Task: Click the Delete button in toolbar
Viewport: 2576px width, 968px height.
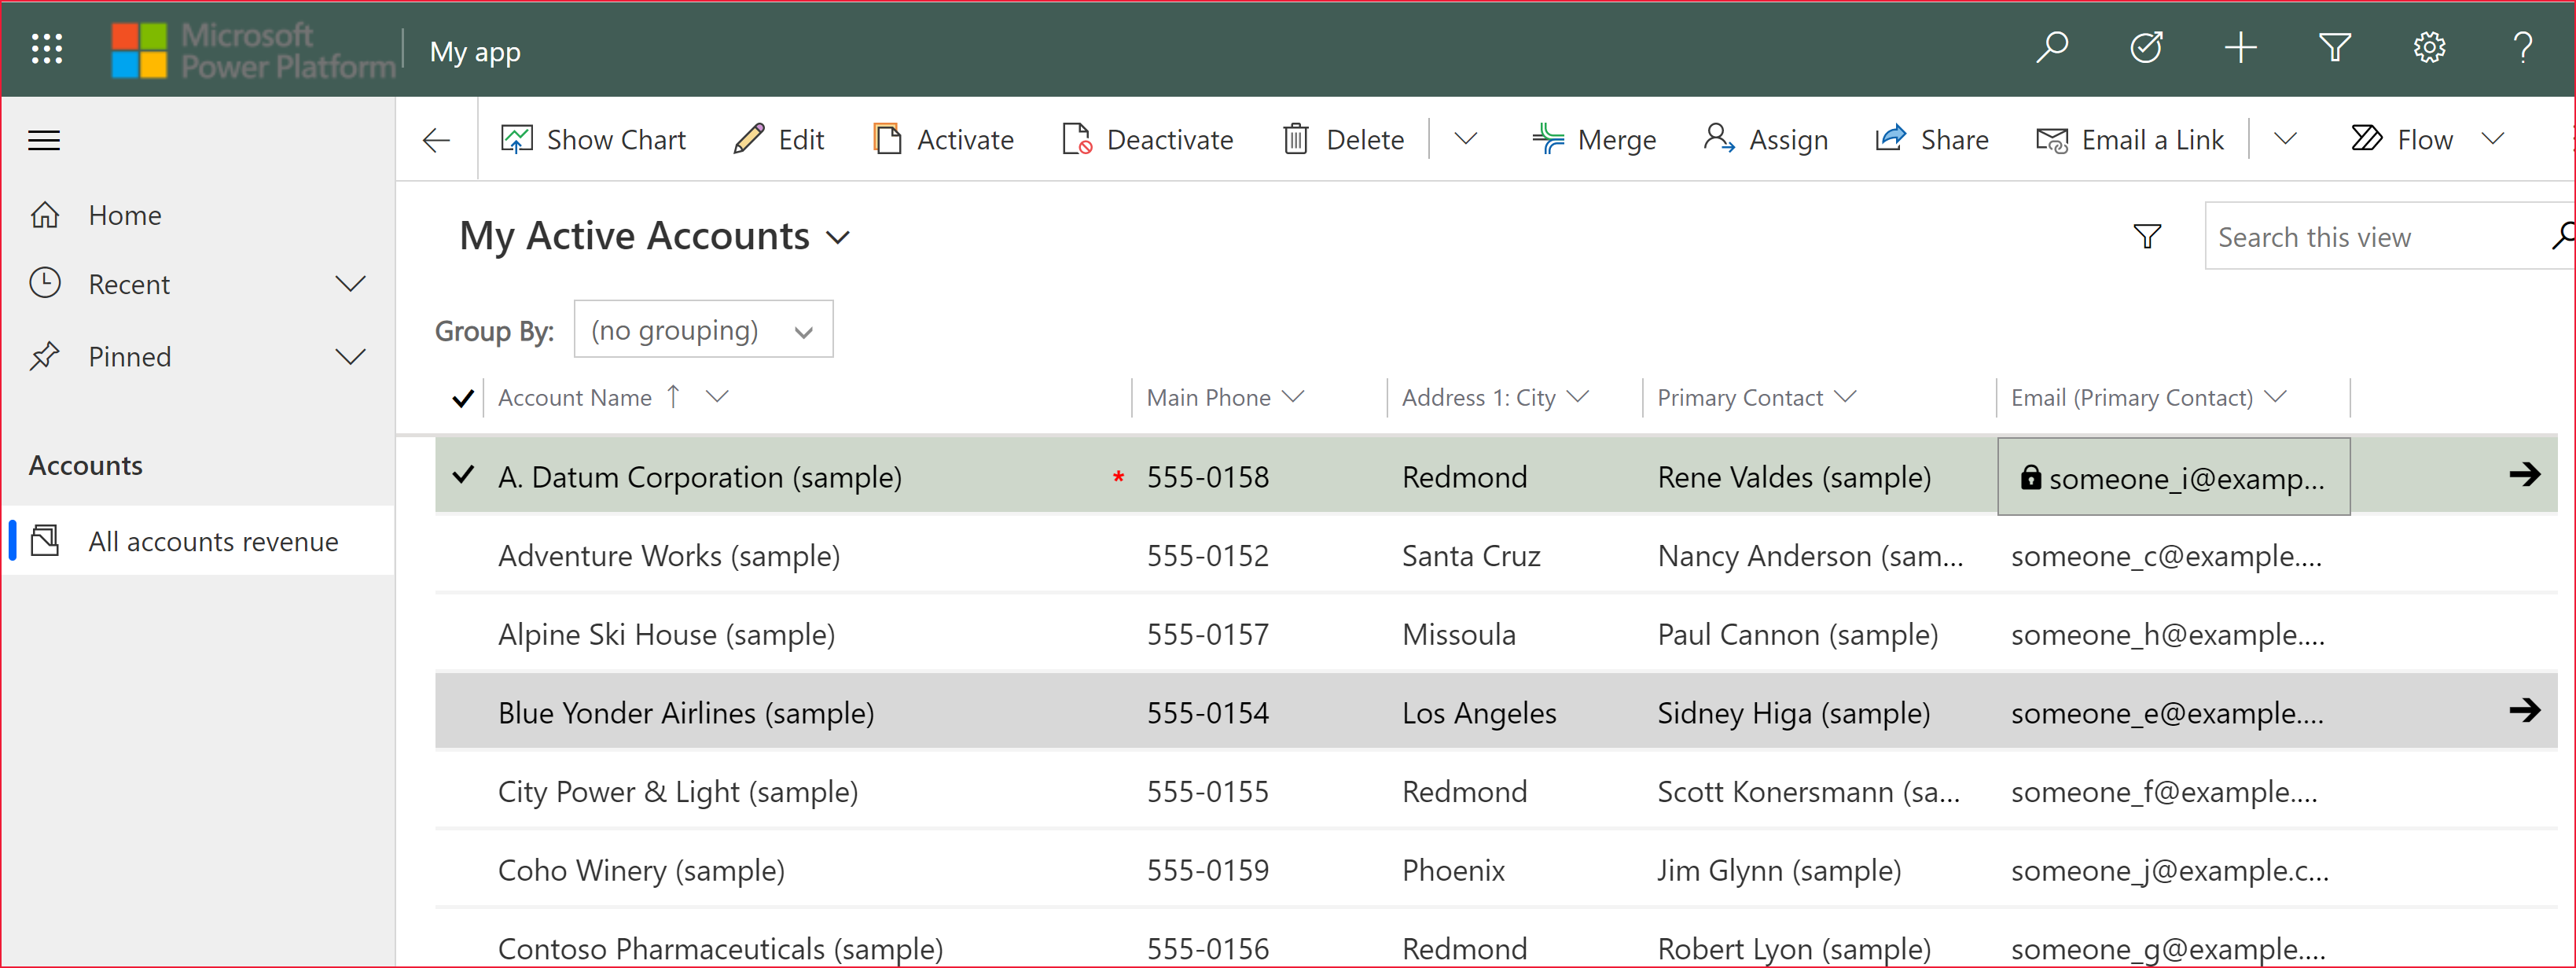Action: click(x=1346, y=140)
